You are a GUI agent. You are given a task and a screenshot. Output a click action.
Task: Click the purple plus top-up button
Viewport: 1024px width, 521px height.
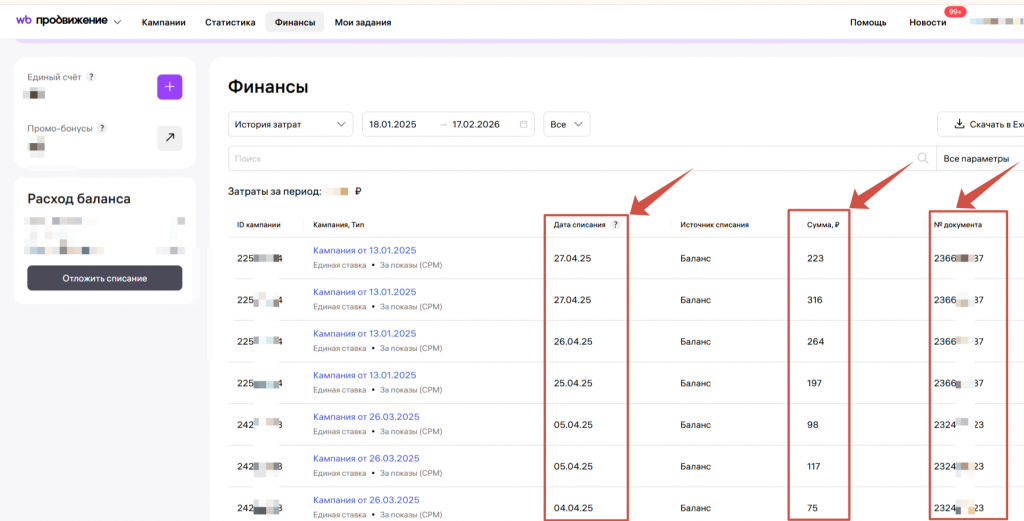tap(170, 87)
